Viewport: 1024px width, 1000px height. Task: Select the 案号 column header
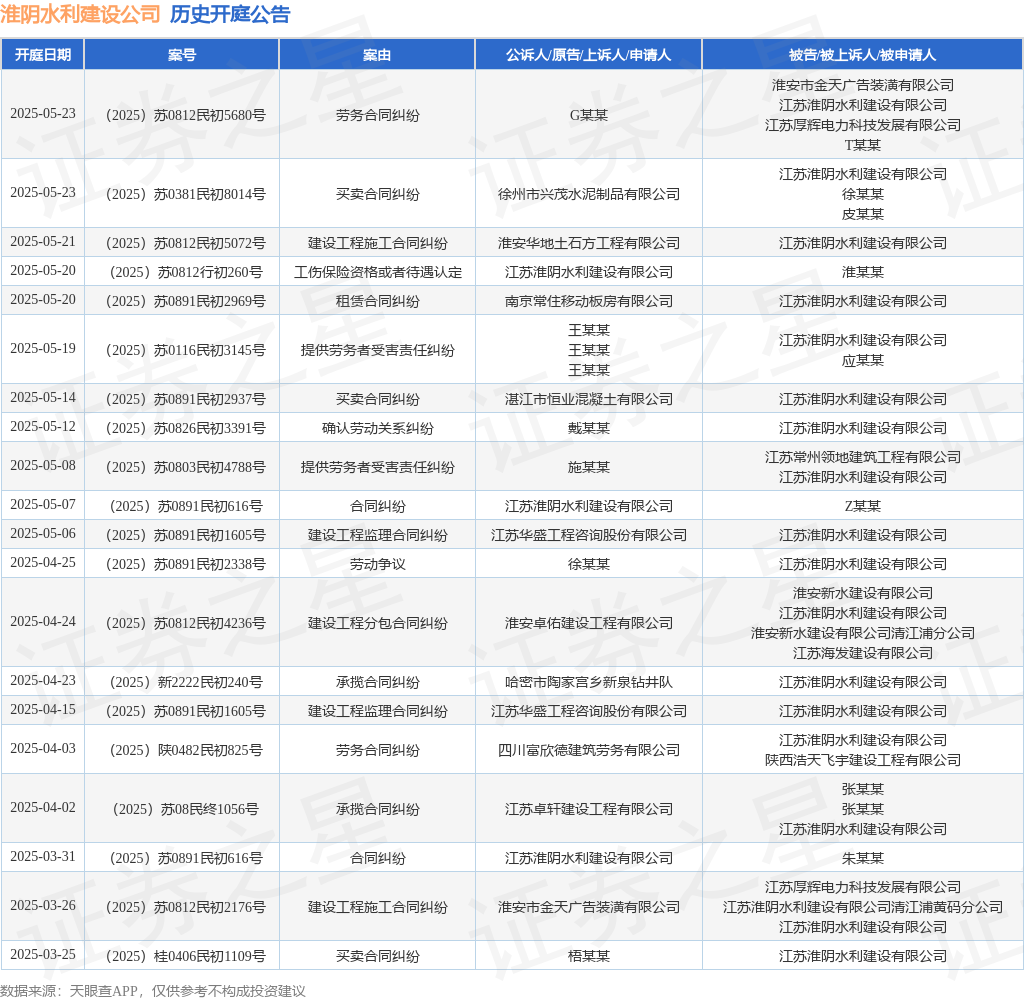click(x=182, y=55)
